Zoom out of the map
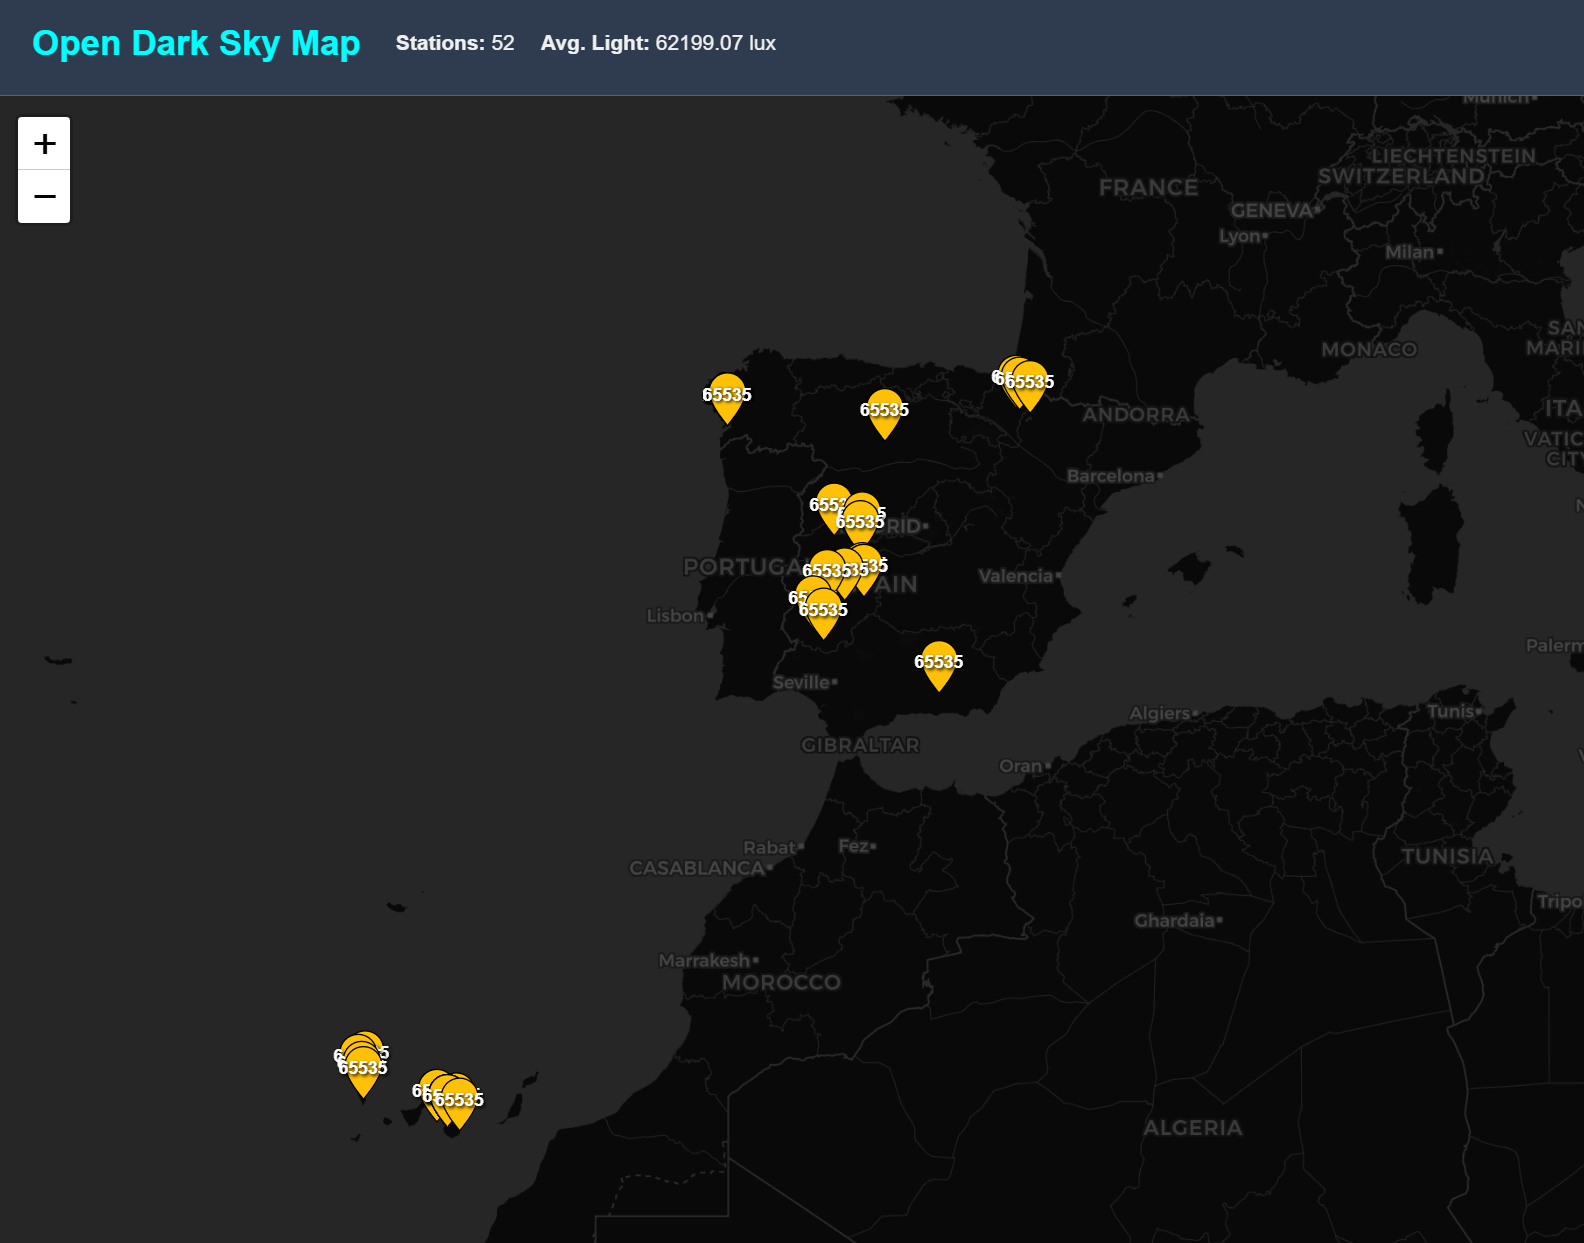 [x=44, y=196]
